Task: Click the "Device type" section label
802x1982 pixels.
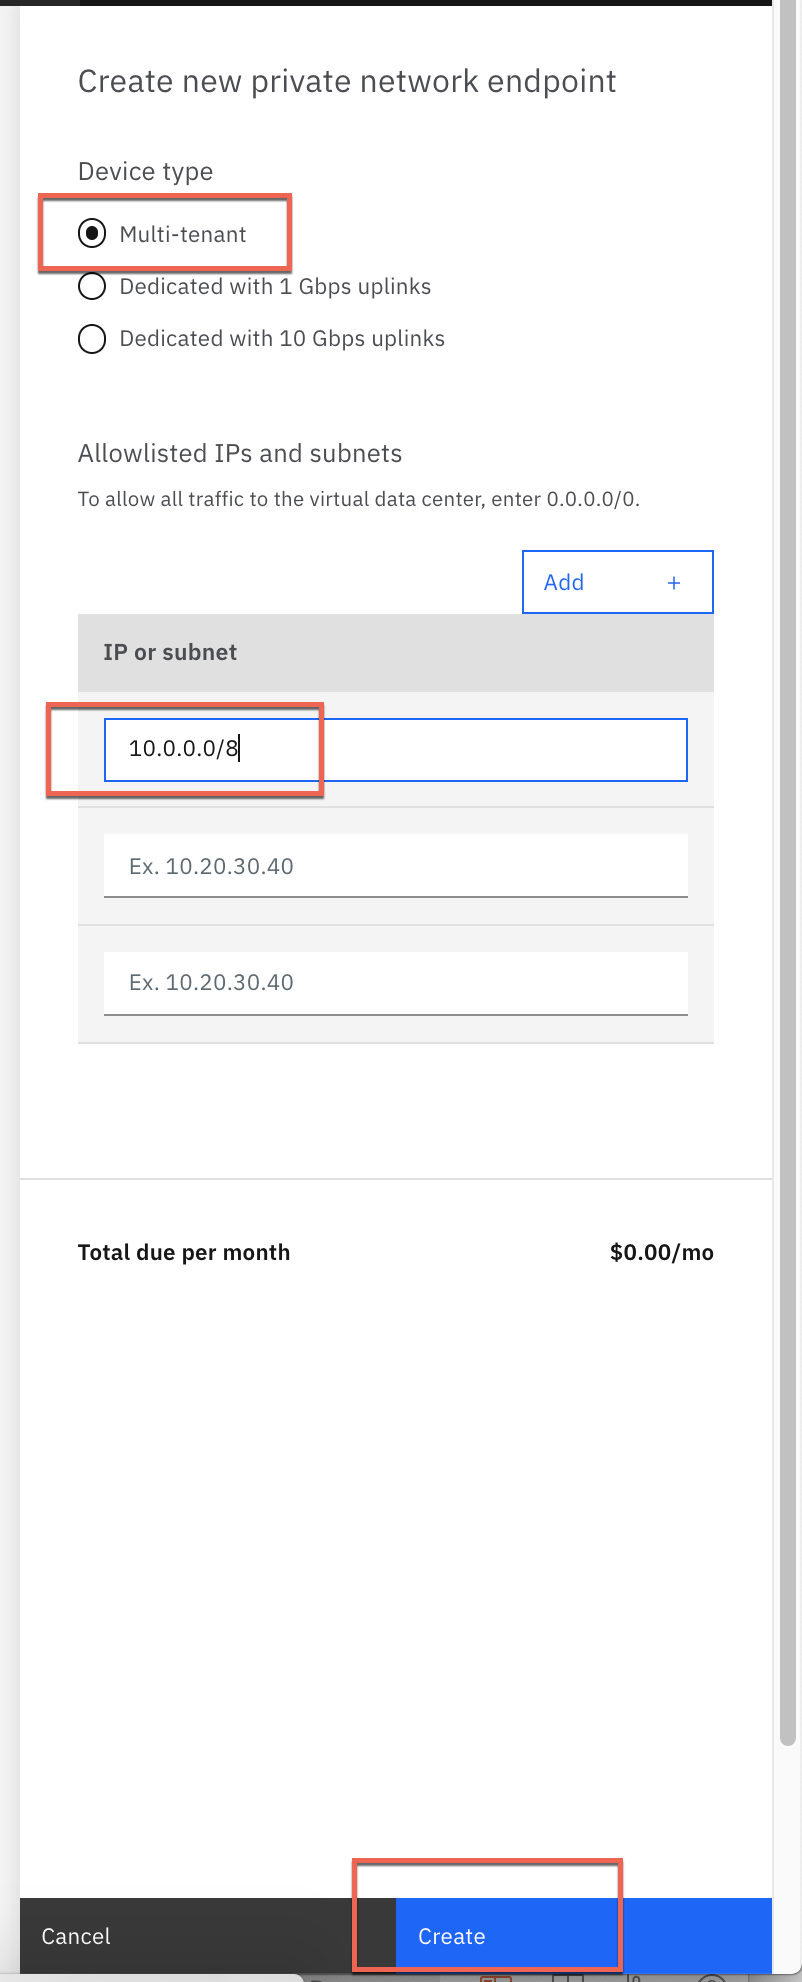Action: (145, 172)
